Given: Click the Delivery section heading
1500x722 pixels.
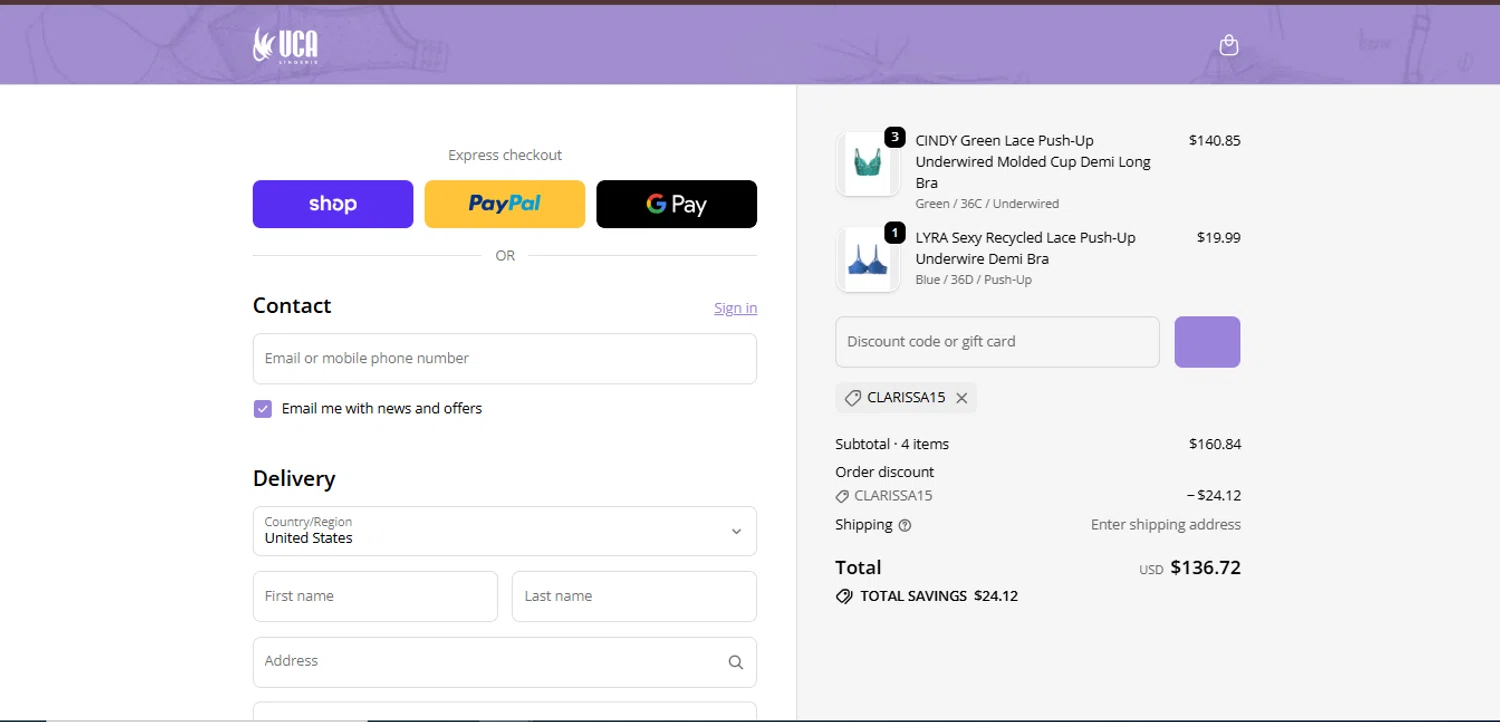Looking at the screenshot, I should pos(294,479).
